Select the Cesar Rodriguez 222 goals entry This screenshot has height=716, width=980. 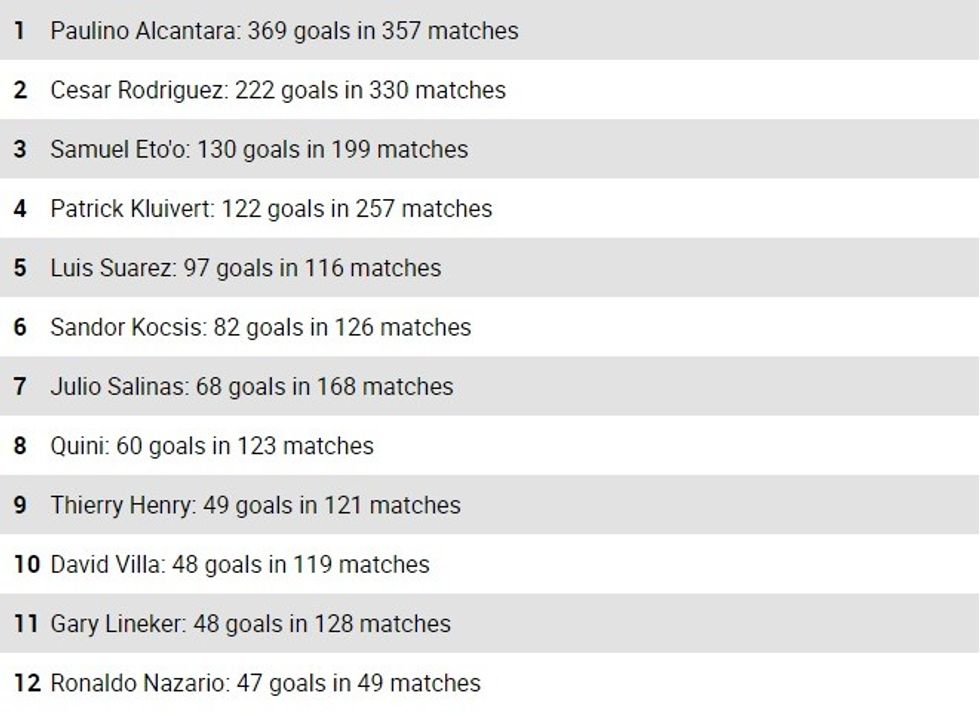point(278,90)
